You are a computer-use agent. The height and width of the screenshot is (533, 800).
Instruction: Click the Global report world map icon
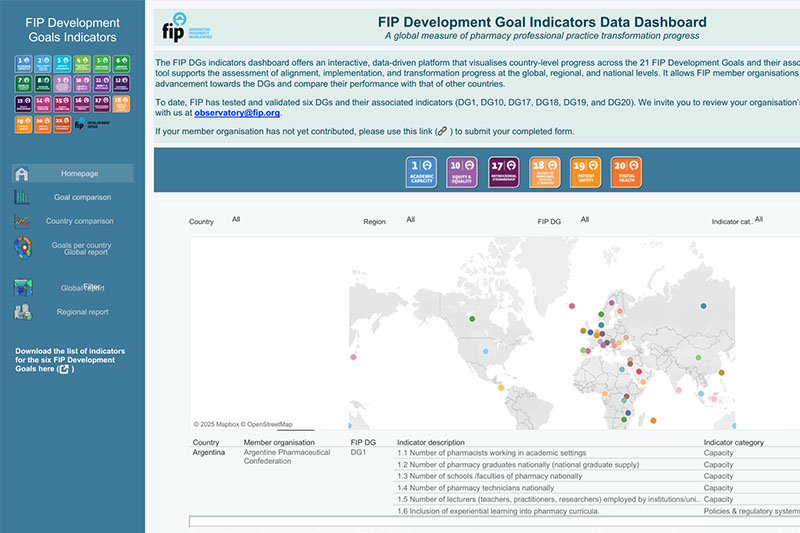[x=23, y=288]
